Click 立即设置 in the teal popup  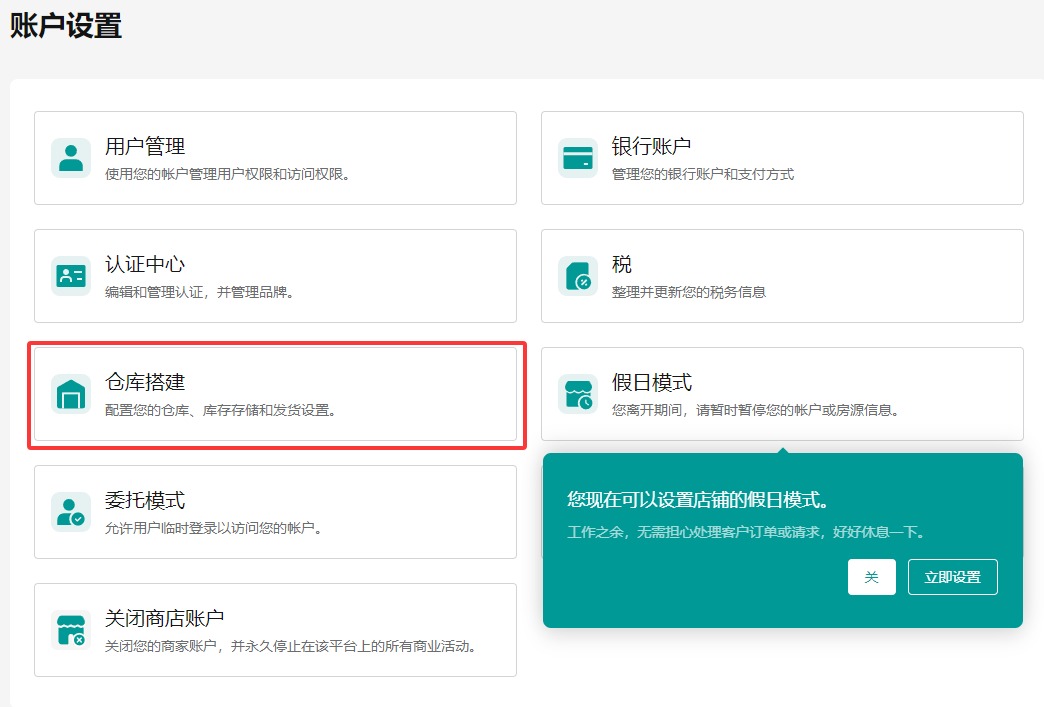[x=952, y=577]
